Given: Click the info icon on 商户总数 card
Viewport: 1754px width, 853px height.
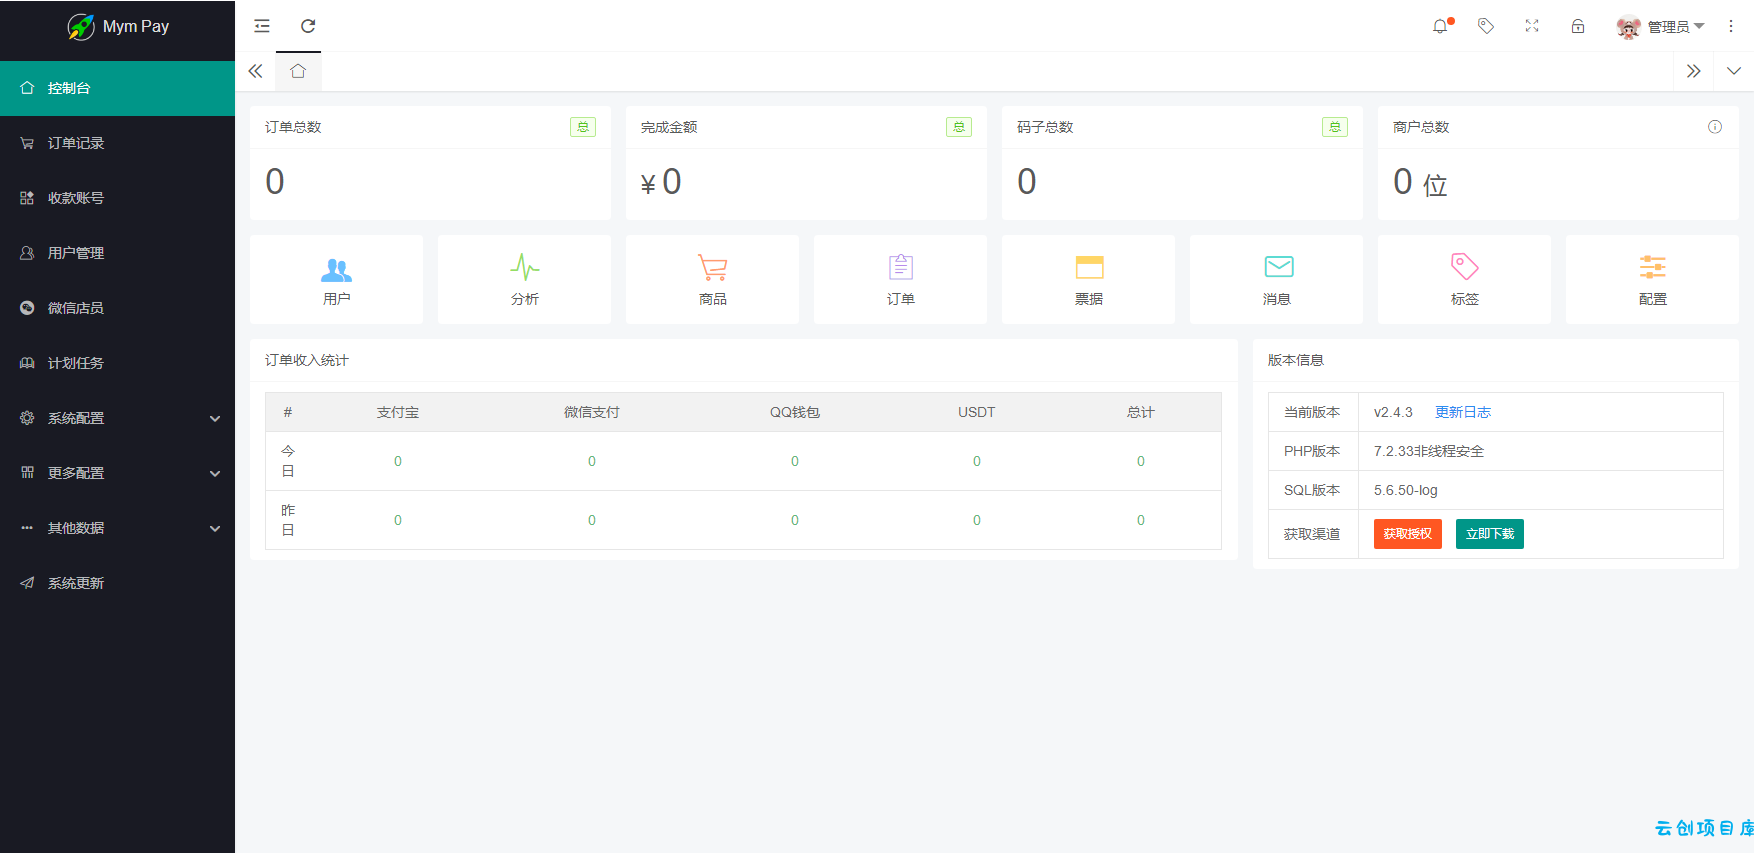Looking at the screenshot, I should (1715, 127).
